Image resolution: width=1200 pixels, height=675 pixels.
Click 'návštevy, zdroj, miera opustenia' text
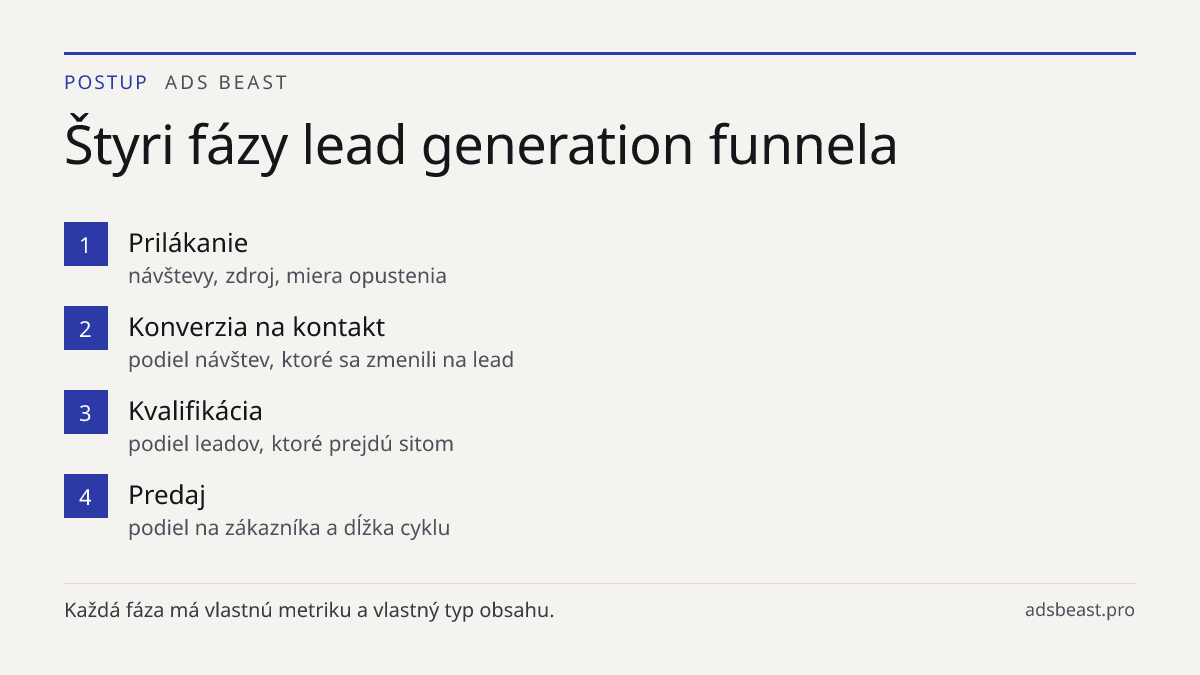point(287,276)
